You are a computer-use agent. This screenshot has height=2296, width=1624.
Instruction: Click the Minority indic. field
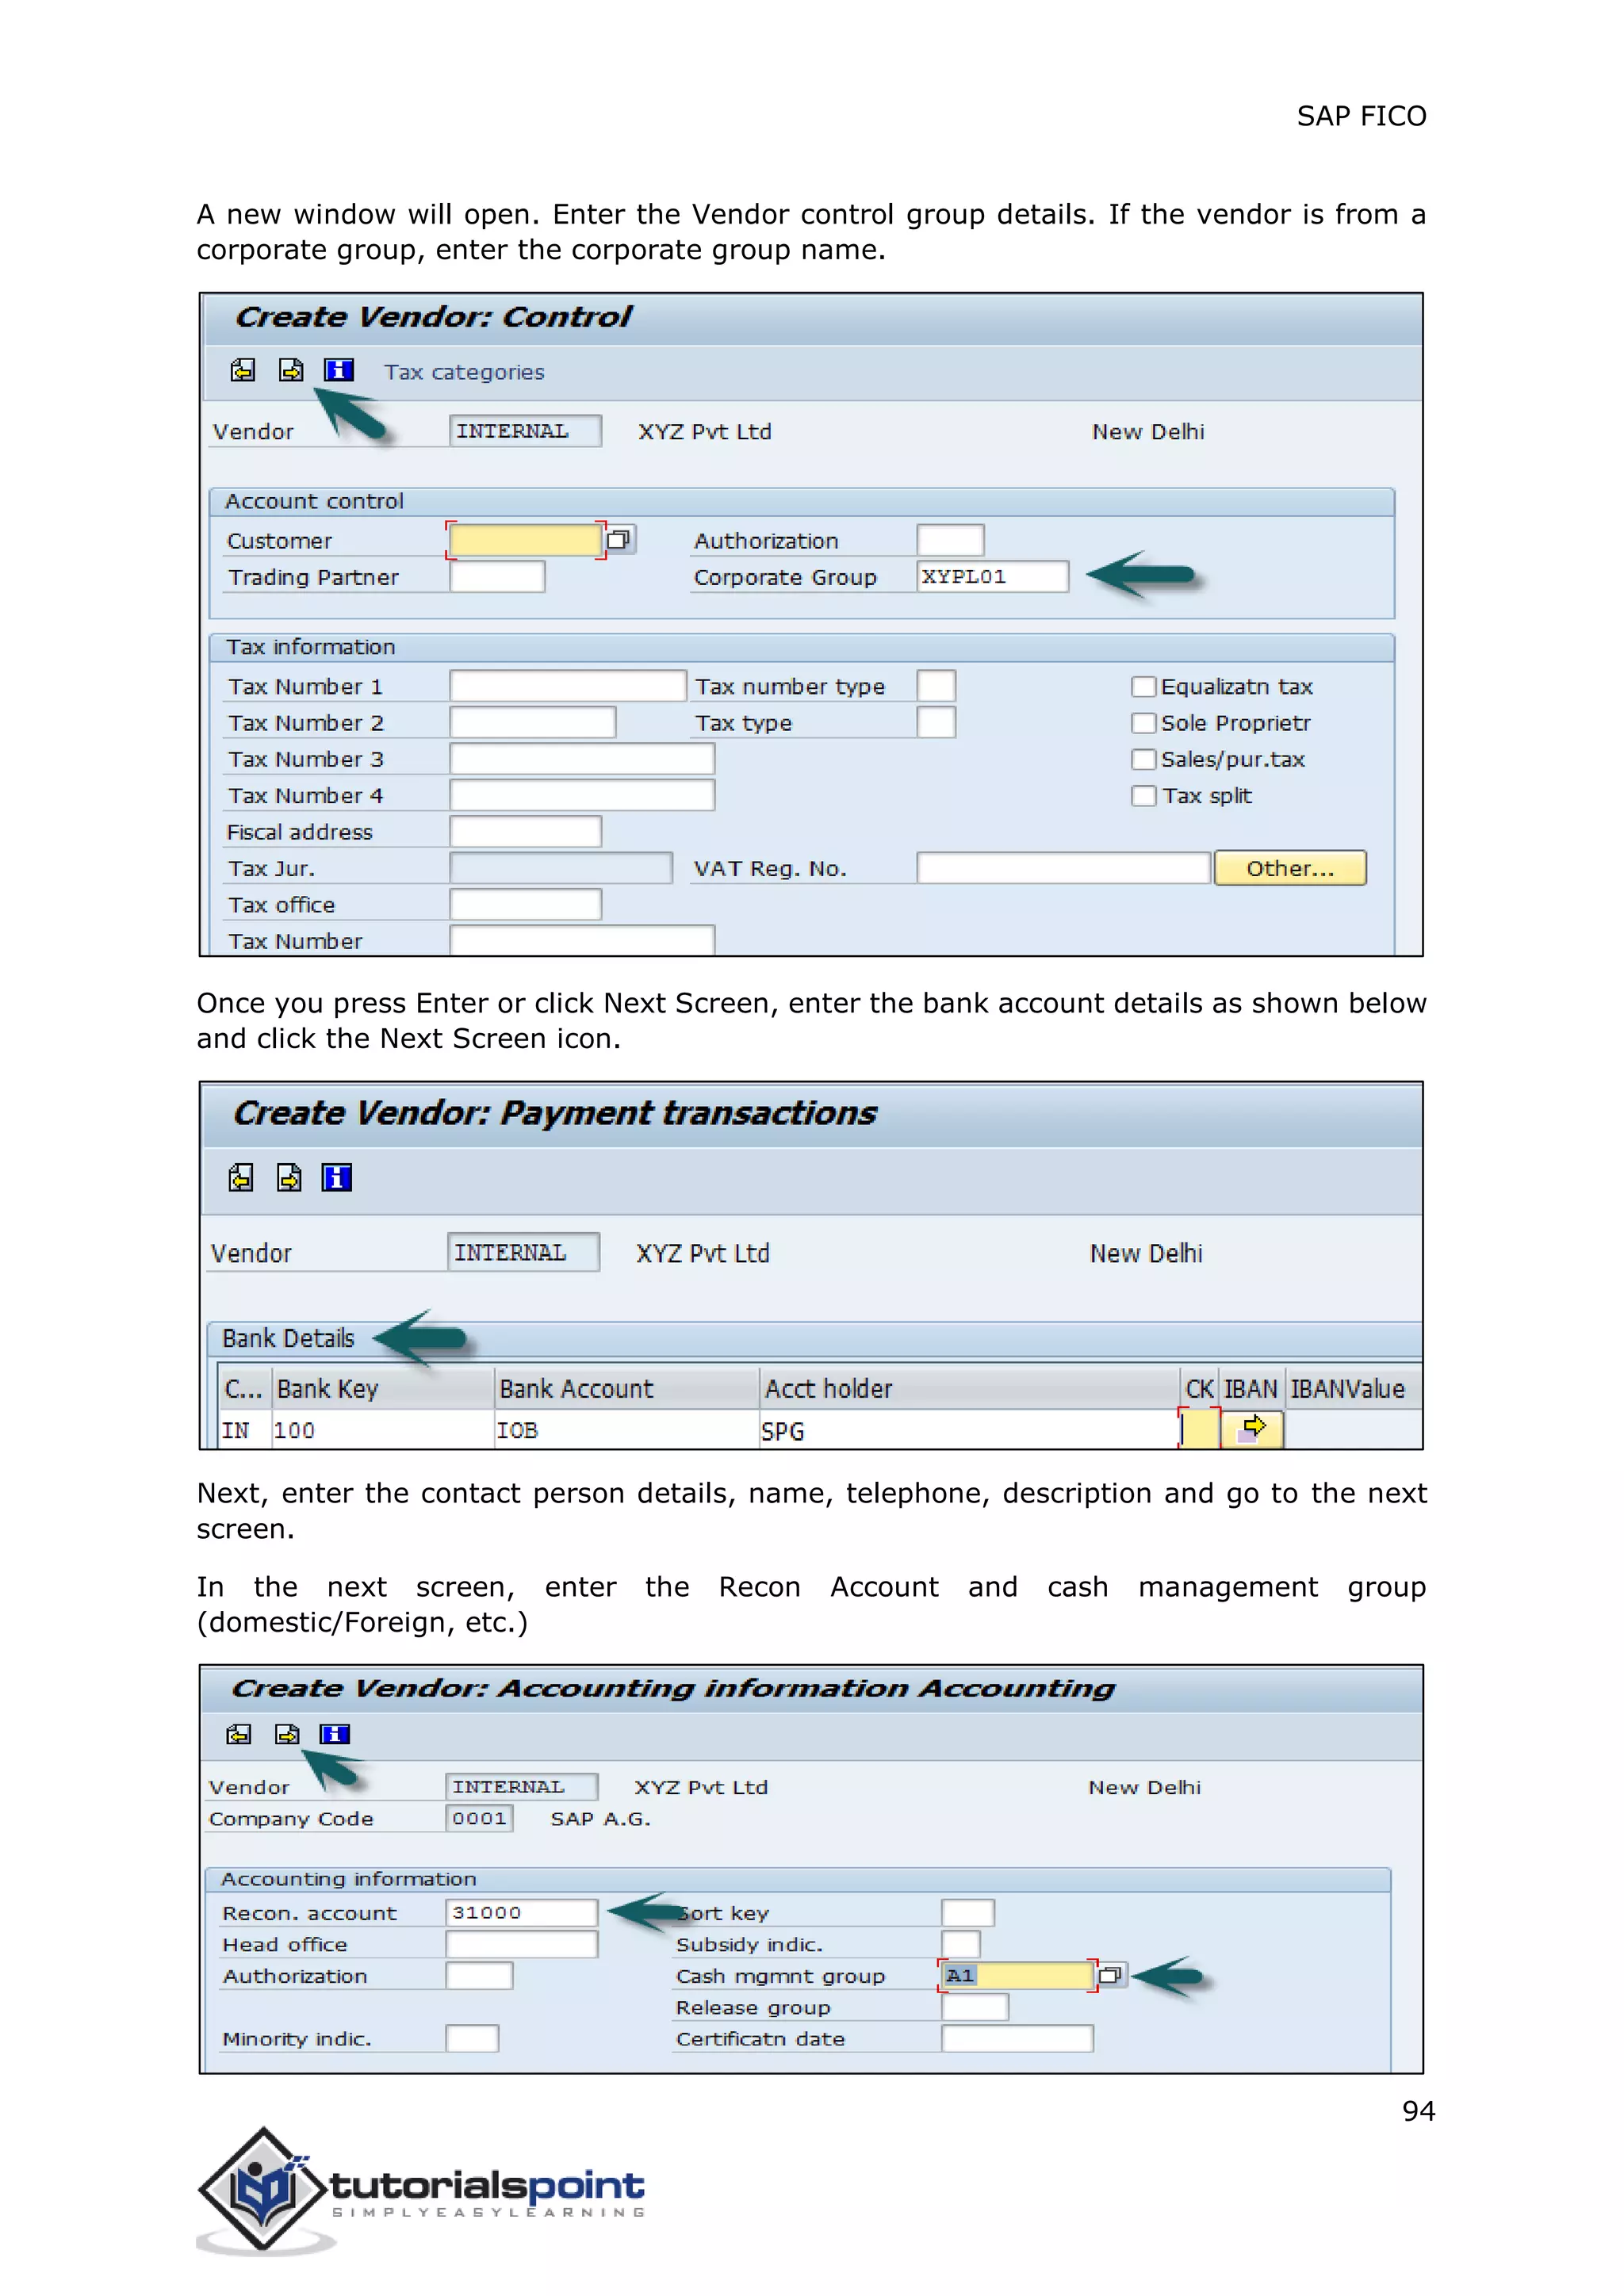[472, 2038]
